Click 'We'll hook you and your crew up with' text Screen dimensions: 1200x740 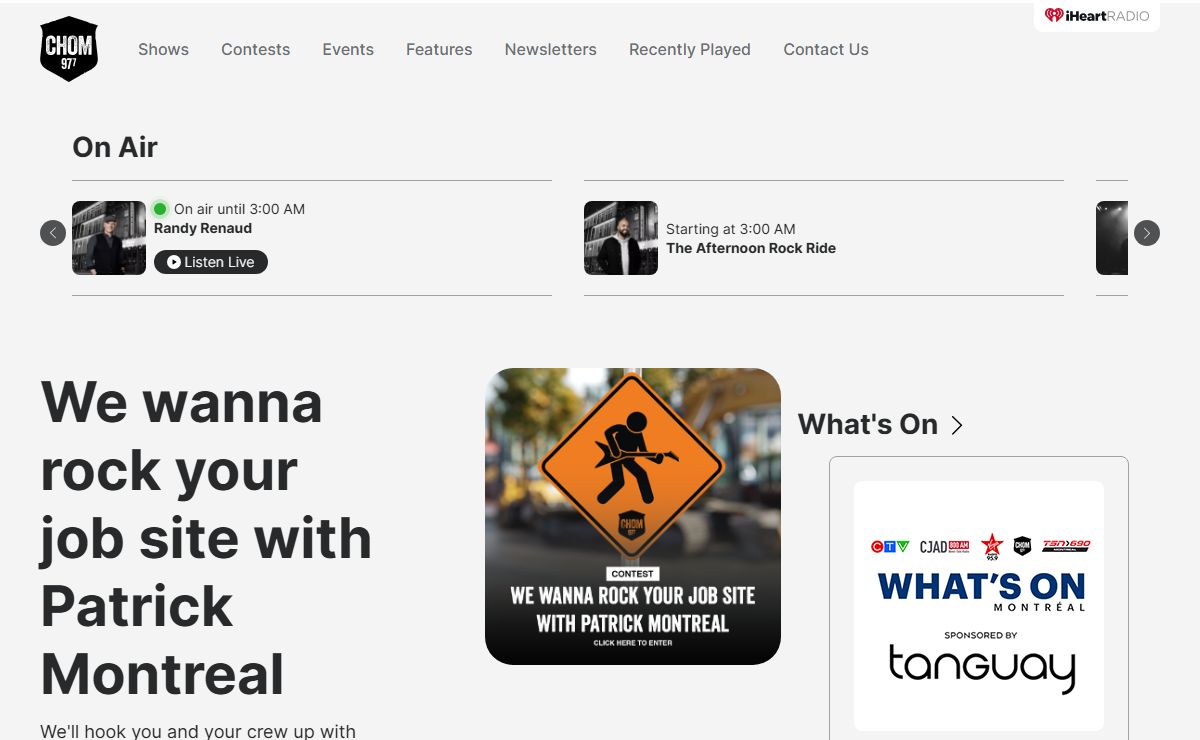pyautogui.click(x=198, y=731)
